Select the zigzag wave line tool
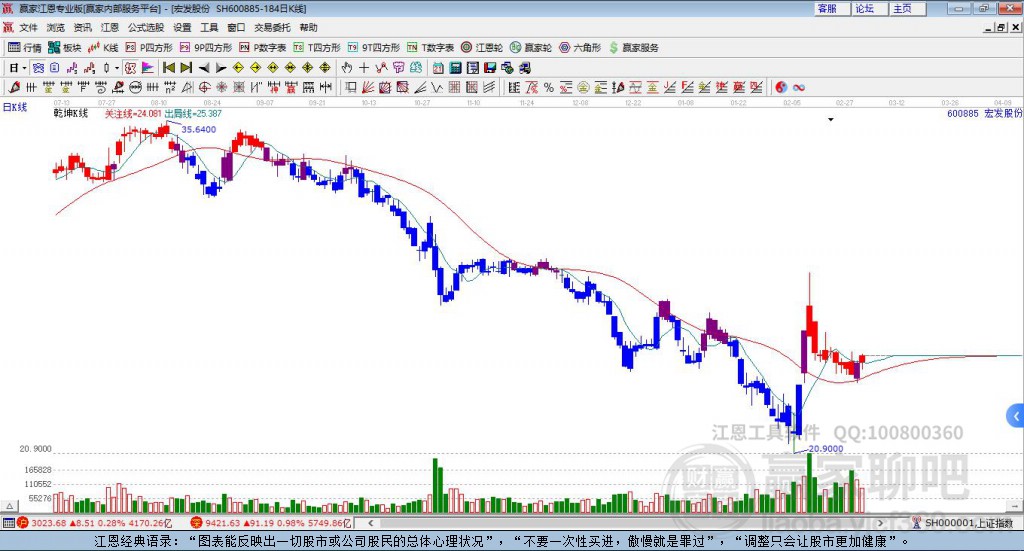Viewport: 1024px width, 551px height. (436, 87)
